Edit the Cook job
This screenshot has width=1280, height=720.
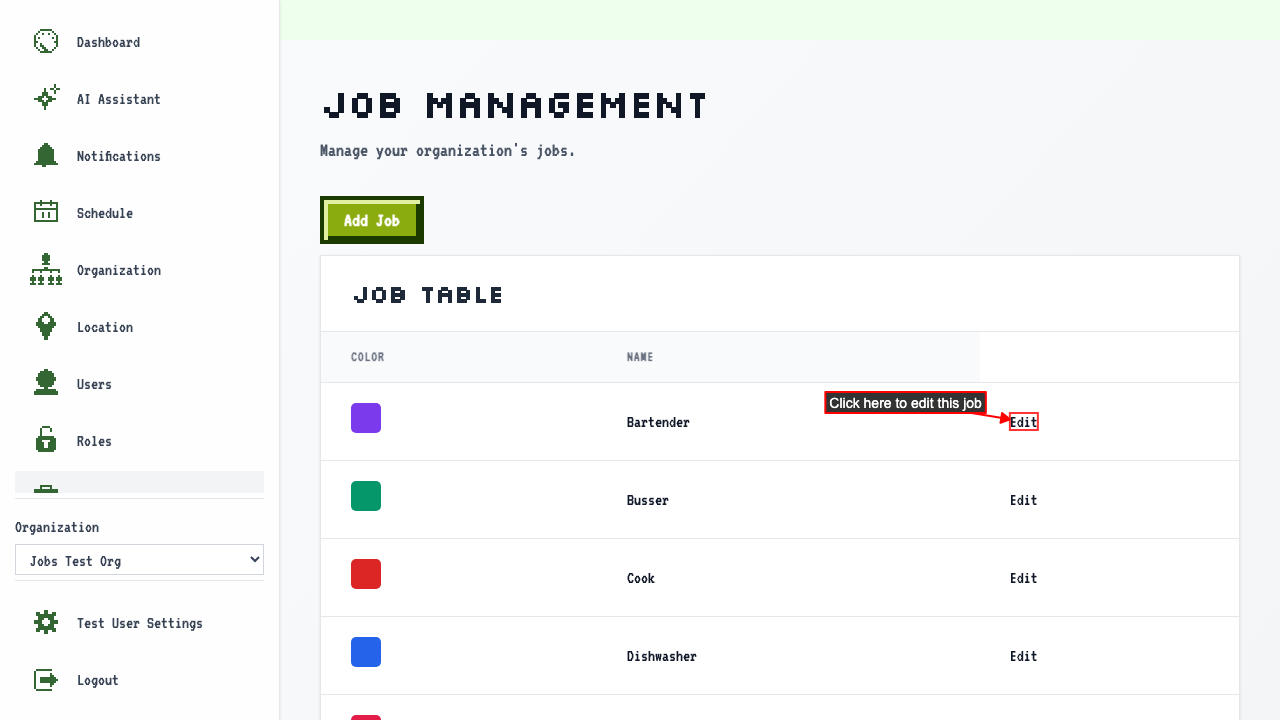1024,578
